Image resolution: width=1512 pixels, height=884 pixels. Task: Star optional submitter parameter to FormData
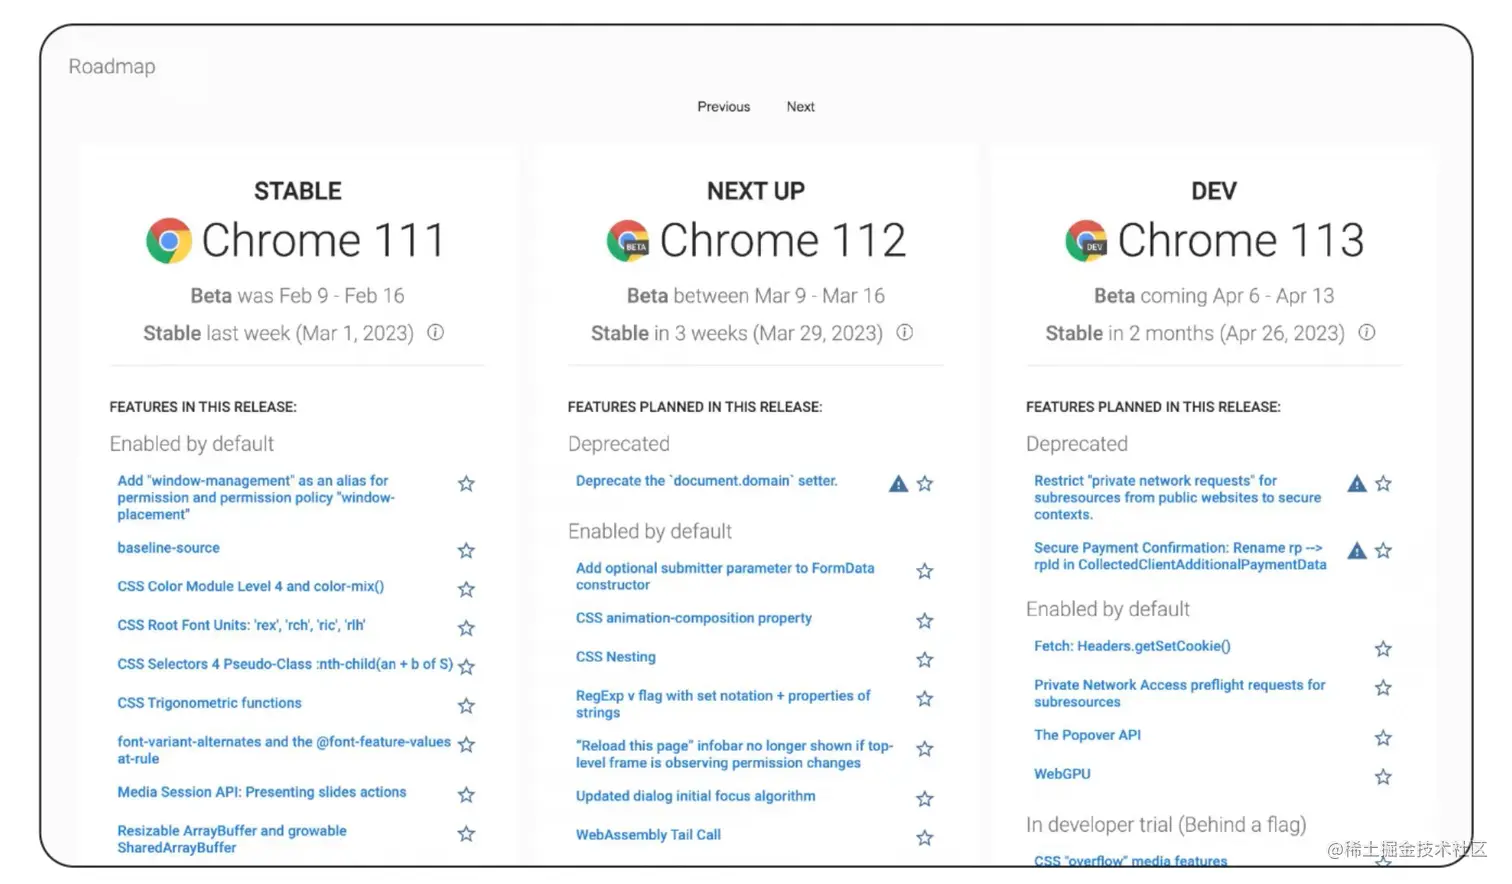tap(925, 571)
